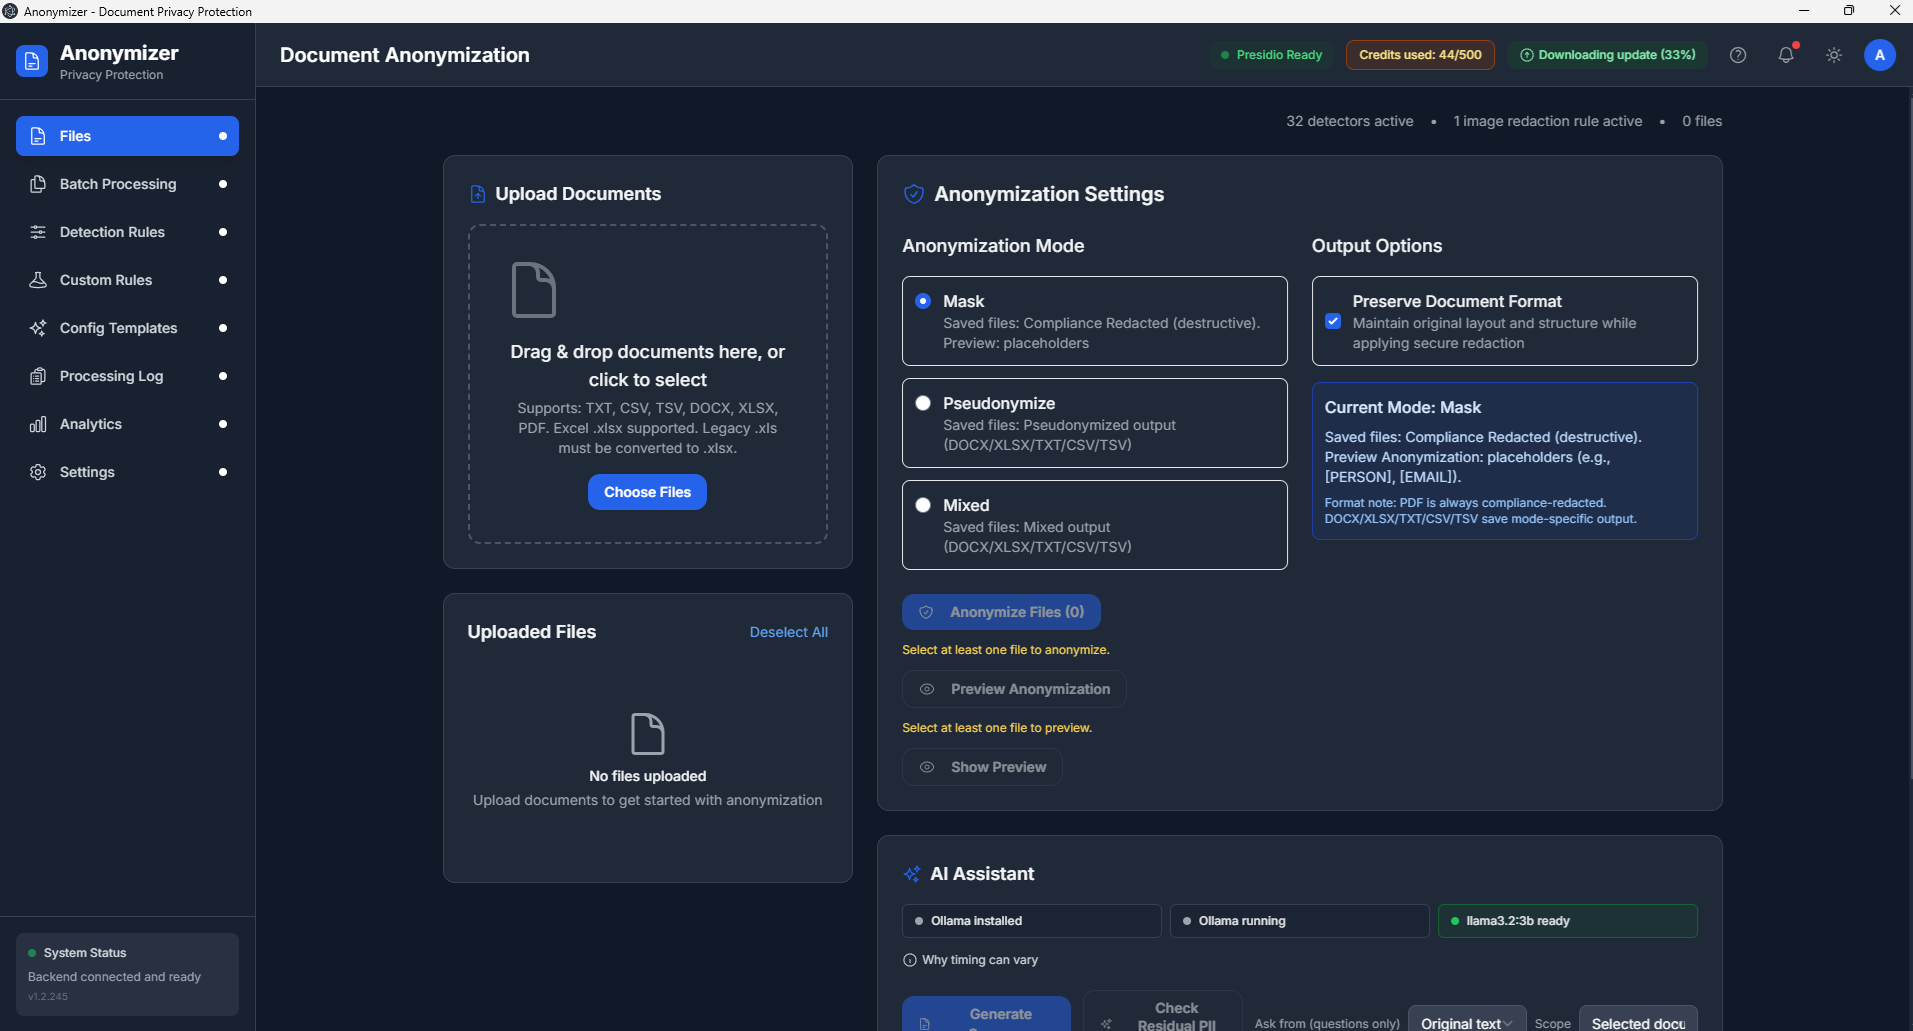Click the Upload Documents header icon

tap(478, 194)
